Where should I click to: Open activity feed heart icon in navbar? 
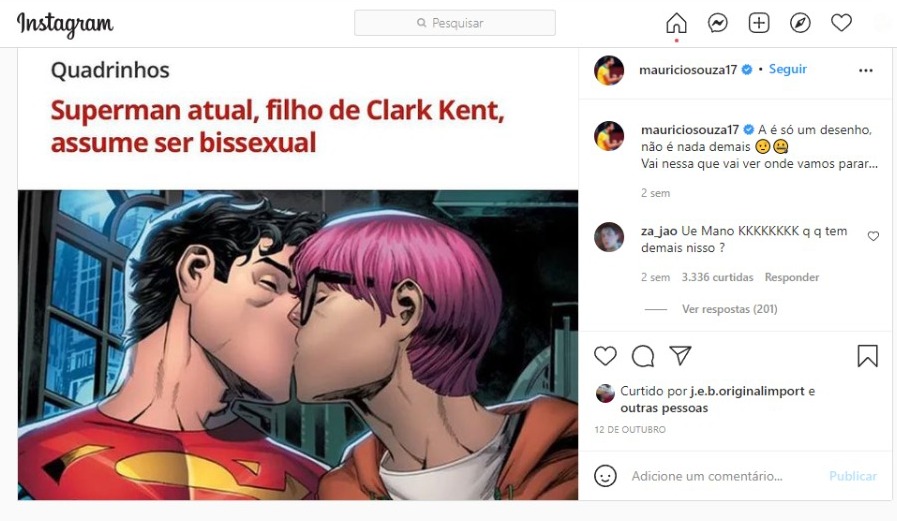[x=841, y=23]
